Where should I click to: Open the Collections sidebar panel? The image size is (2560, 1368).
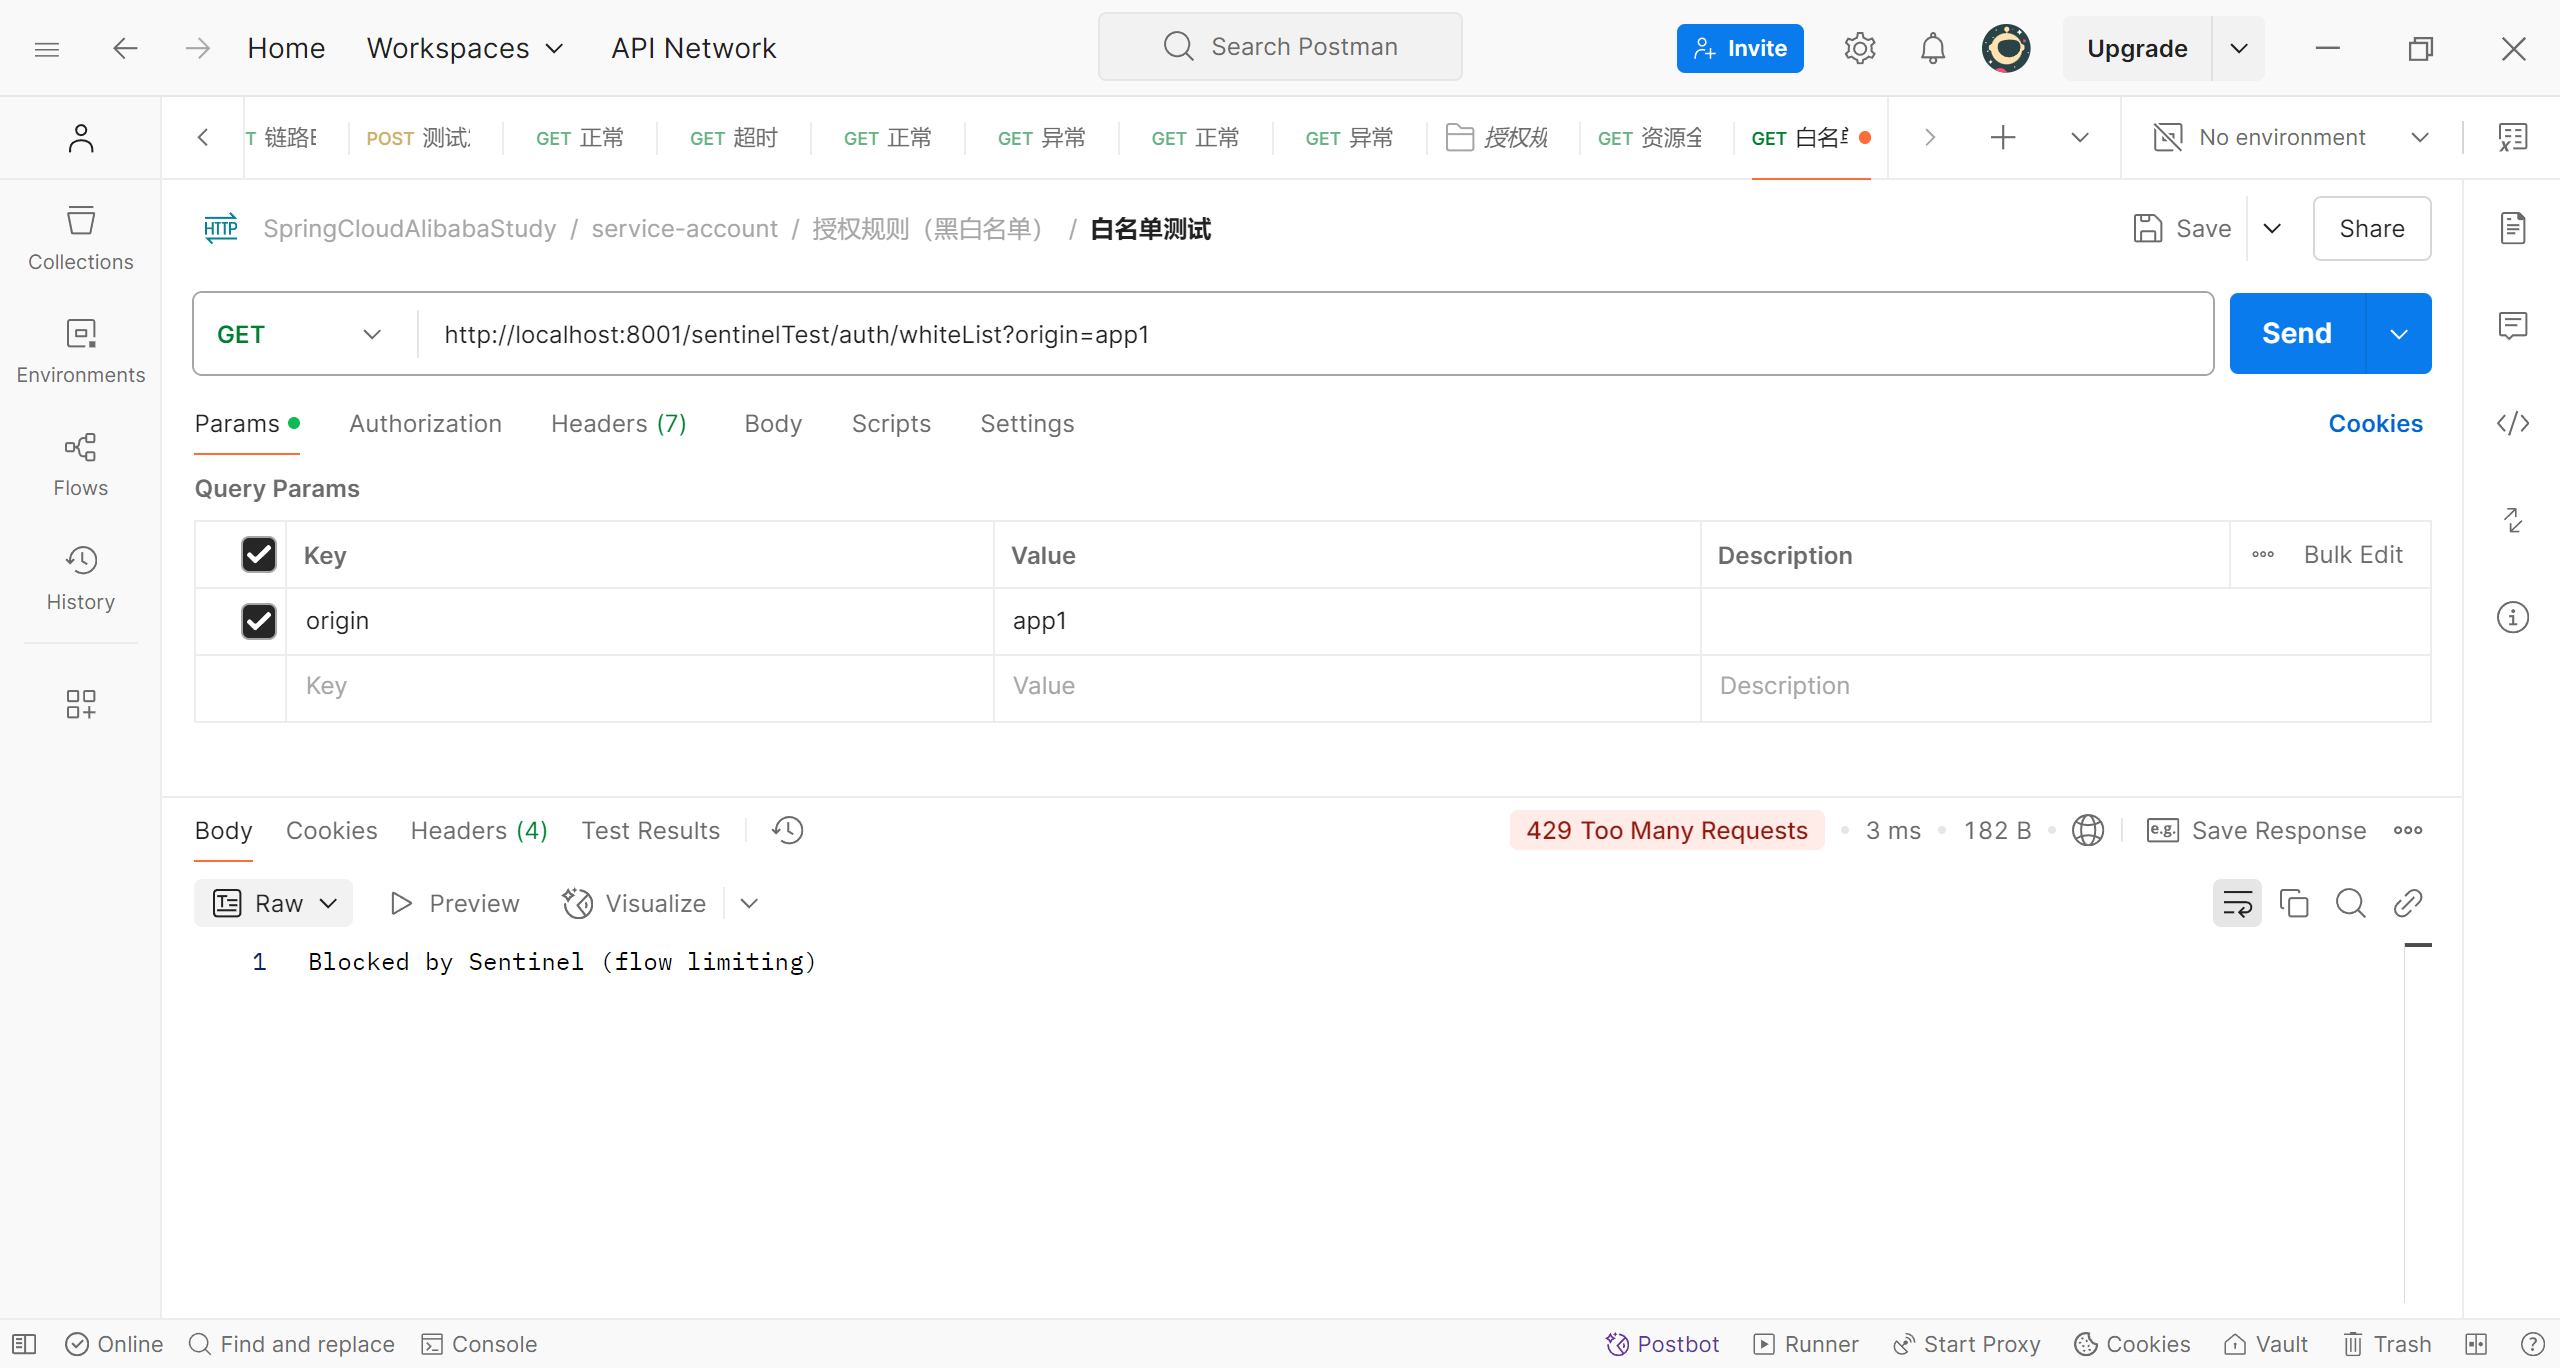click(x=80, y=238)
